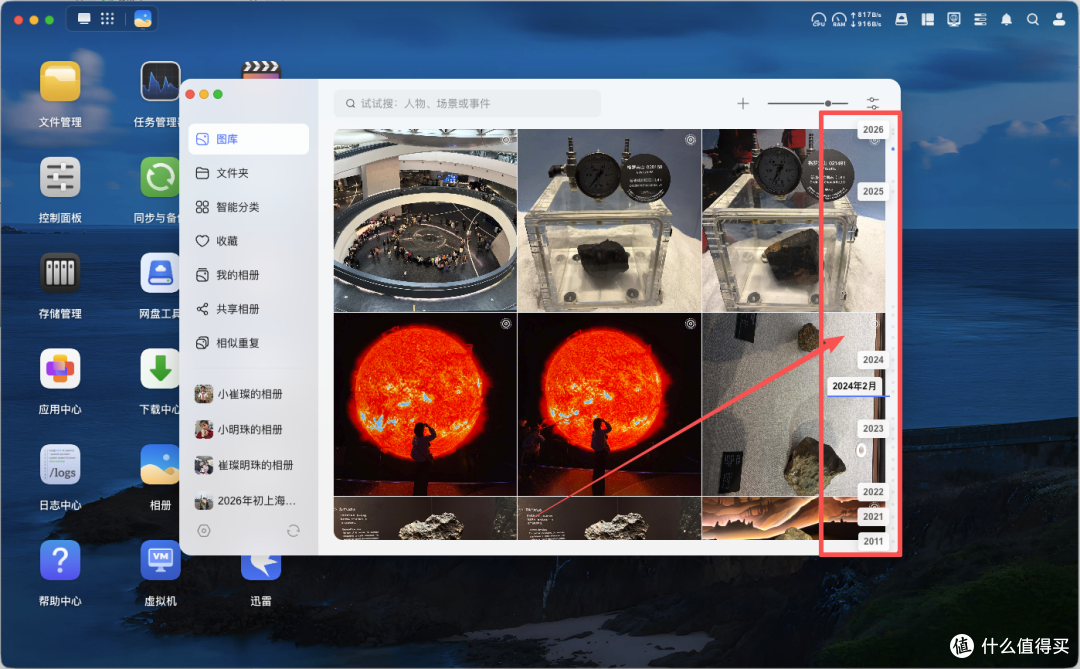The height and width of the screenshot is (669, 1080).
Task: Open the 存储管理 storage manager icon
Action: pos(60,274)
